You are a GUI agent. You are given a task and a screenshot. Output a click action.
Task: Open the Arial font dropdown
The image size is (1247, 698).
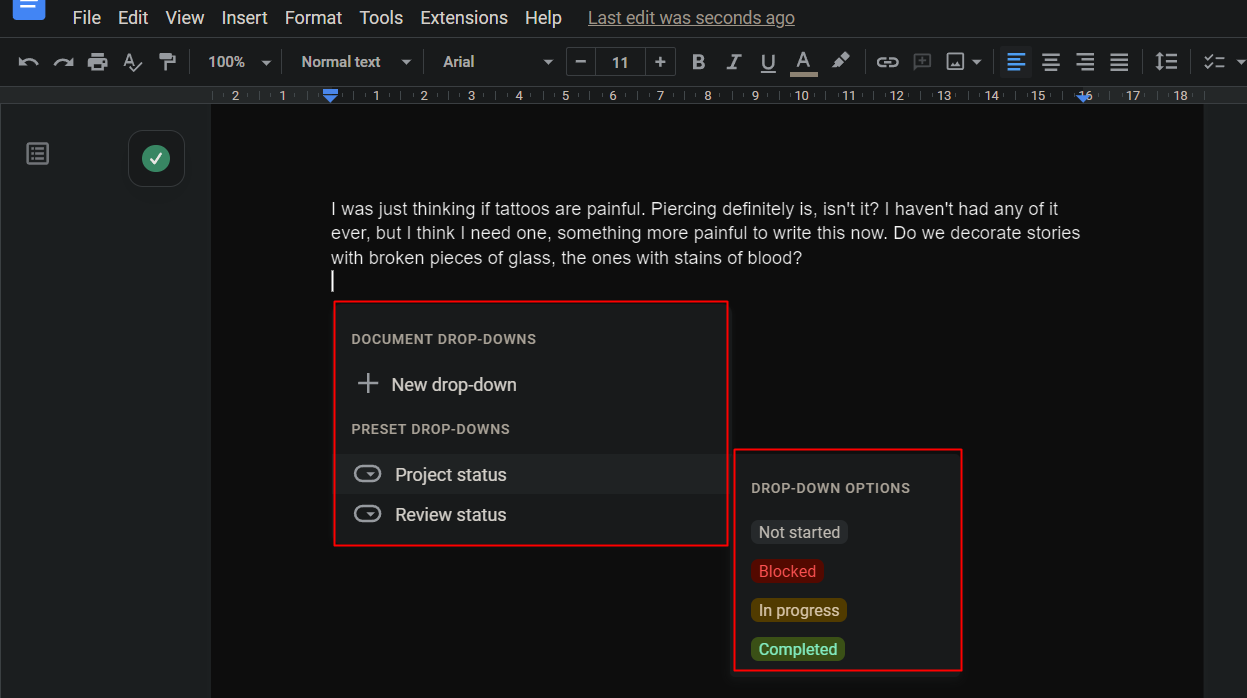point(497,62)
